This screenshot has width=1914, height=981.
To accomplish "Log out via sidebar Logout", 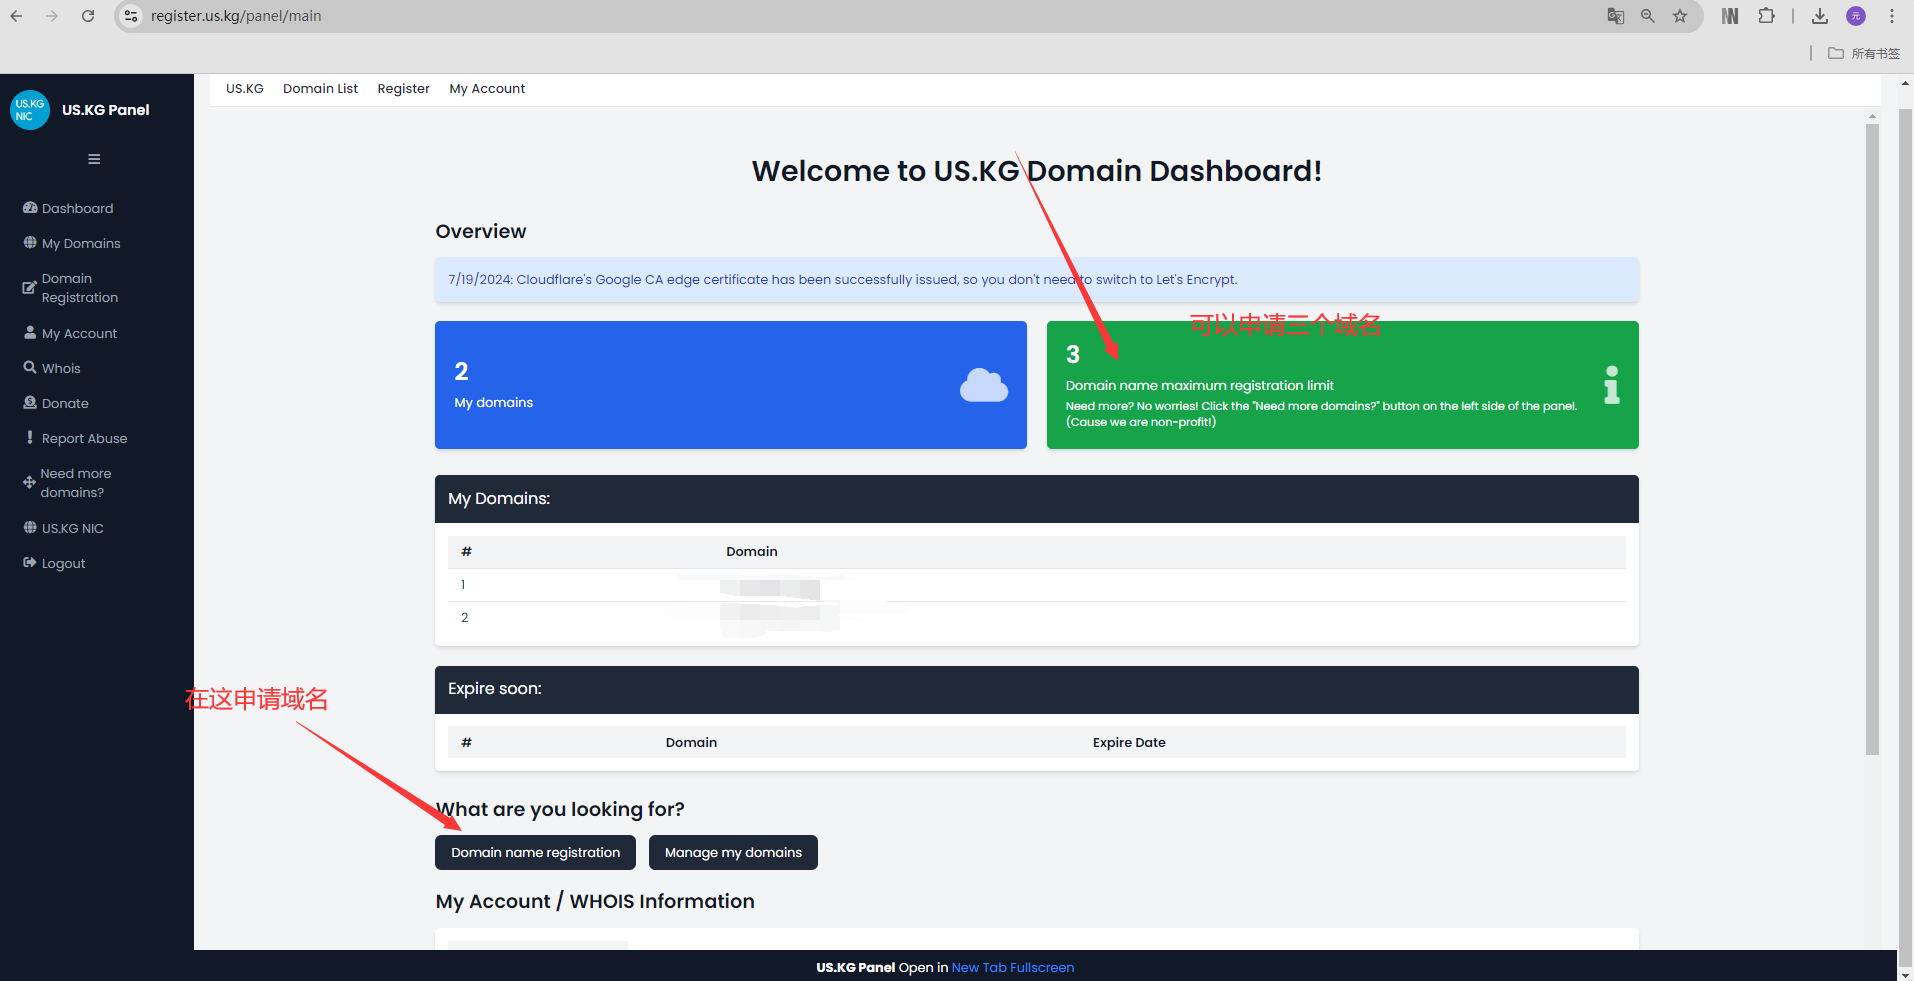I will (x=63, y=563).
